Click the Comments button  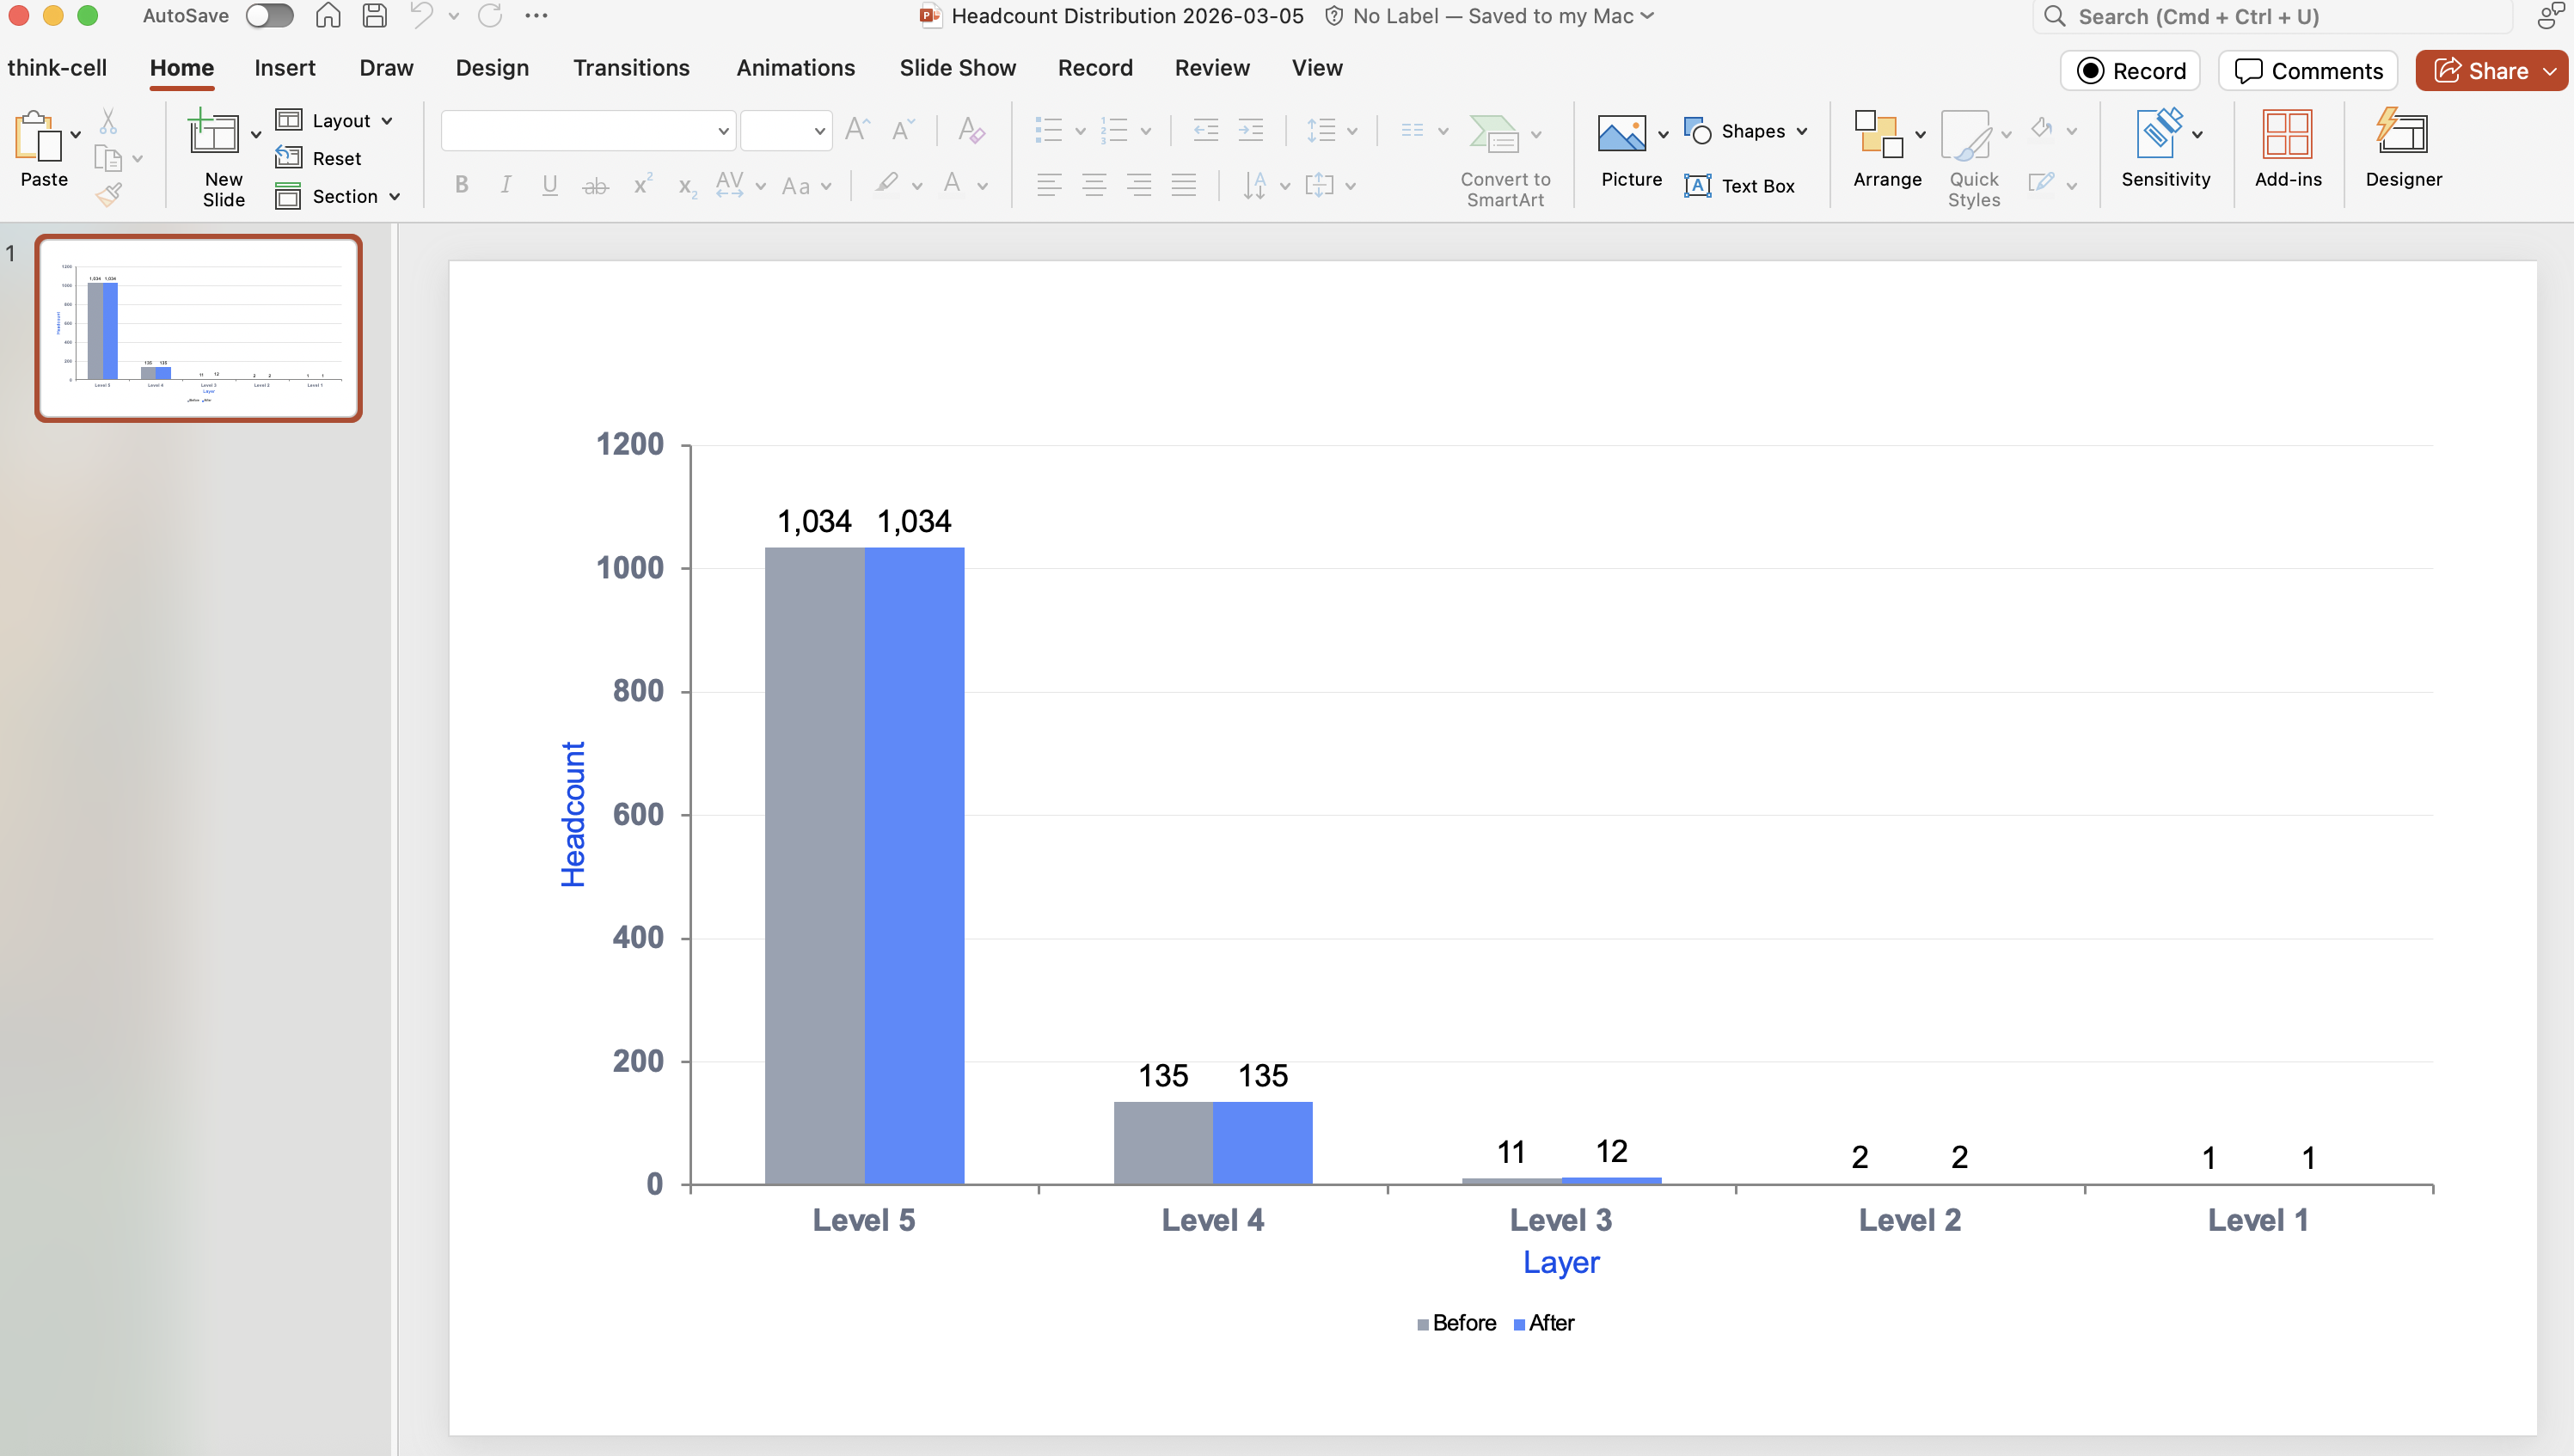coord(2308,71)
